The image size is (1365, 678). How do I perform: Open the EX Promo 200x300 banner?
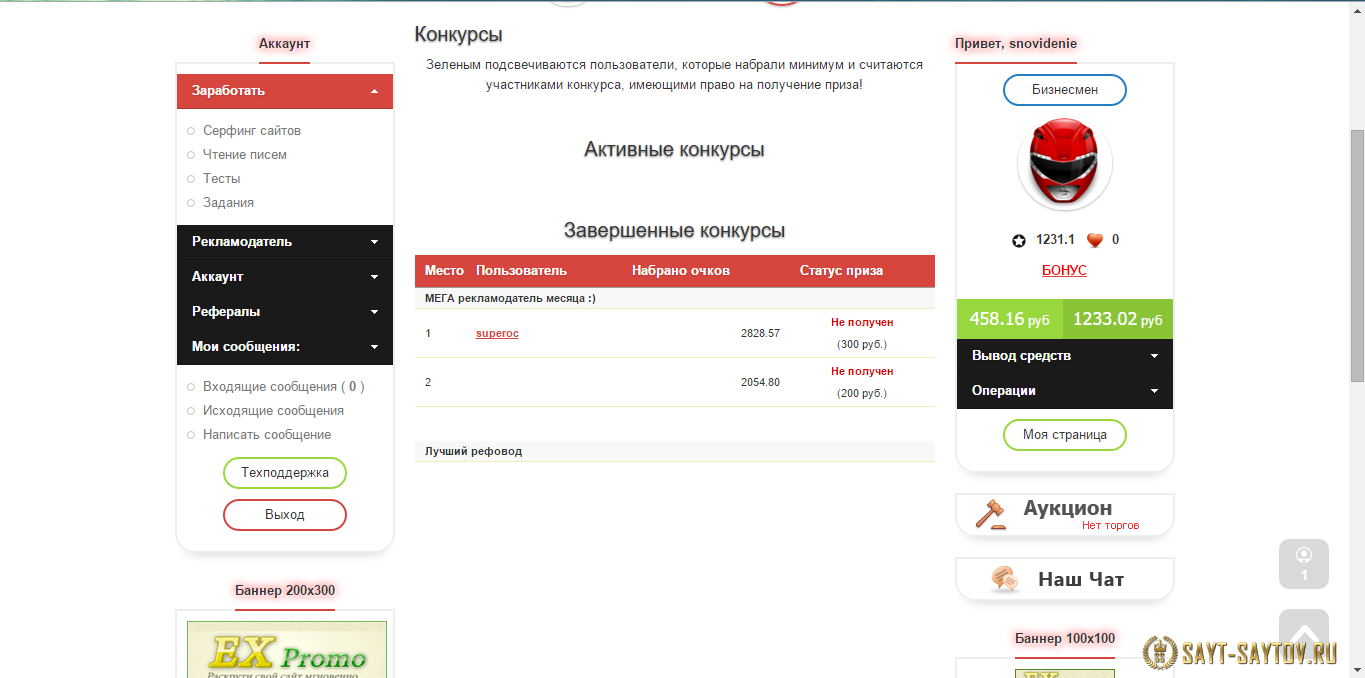[286, 649]
